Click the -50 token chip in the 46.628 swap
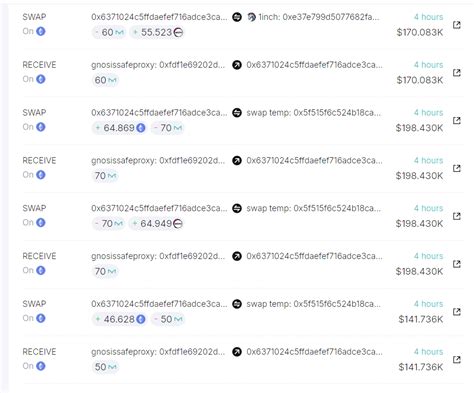 pyautogui.click(x=168, y=319)
